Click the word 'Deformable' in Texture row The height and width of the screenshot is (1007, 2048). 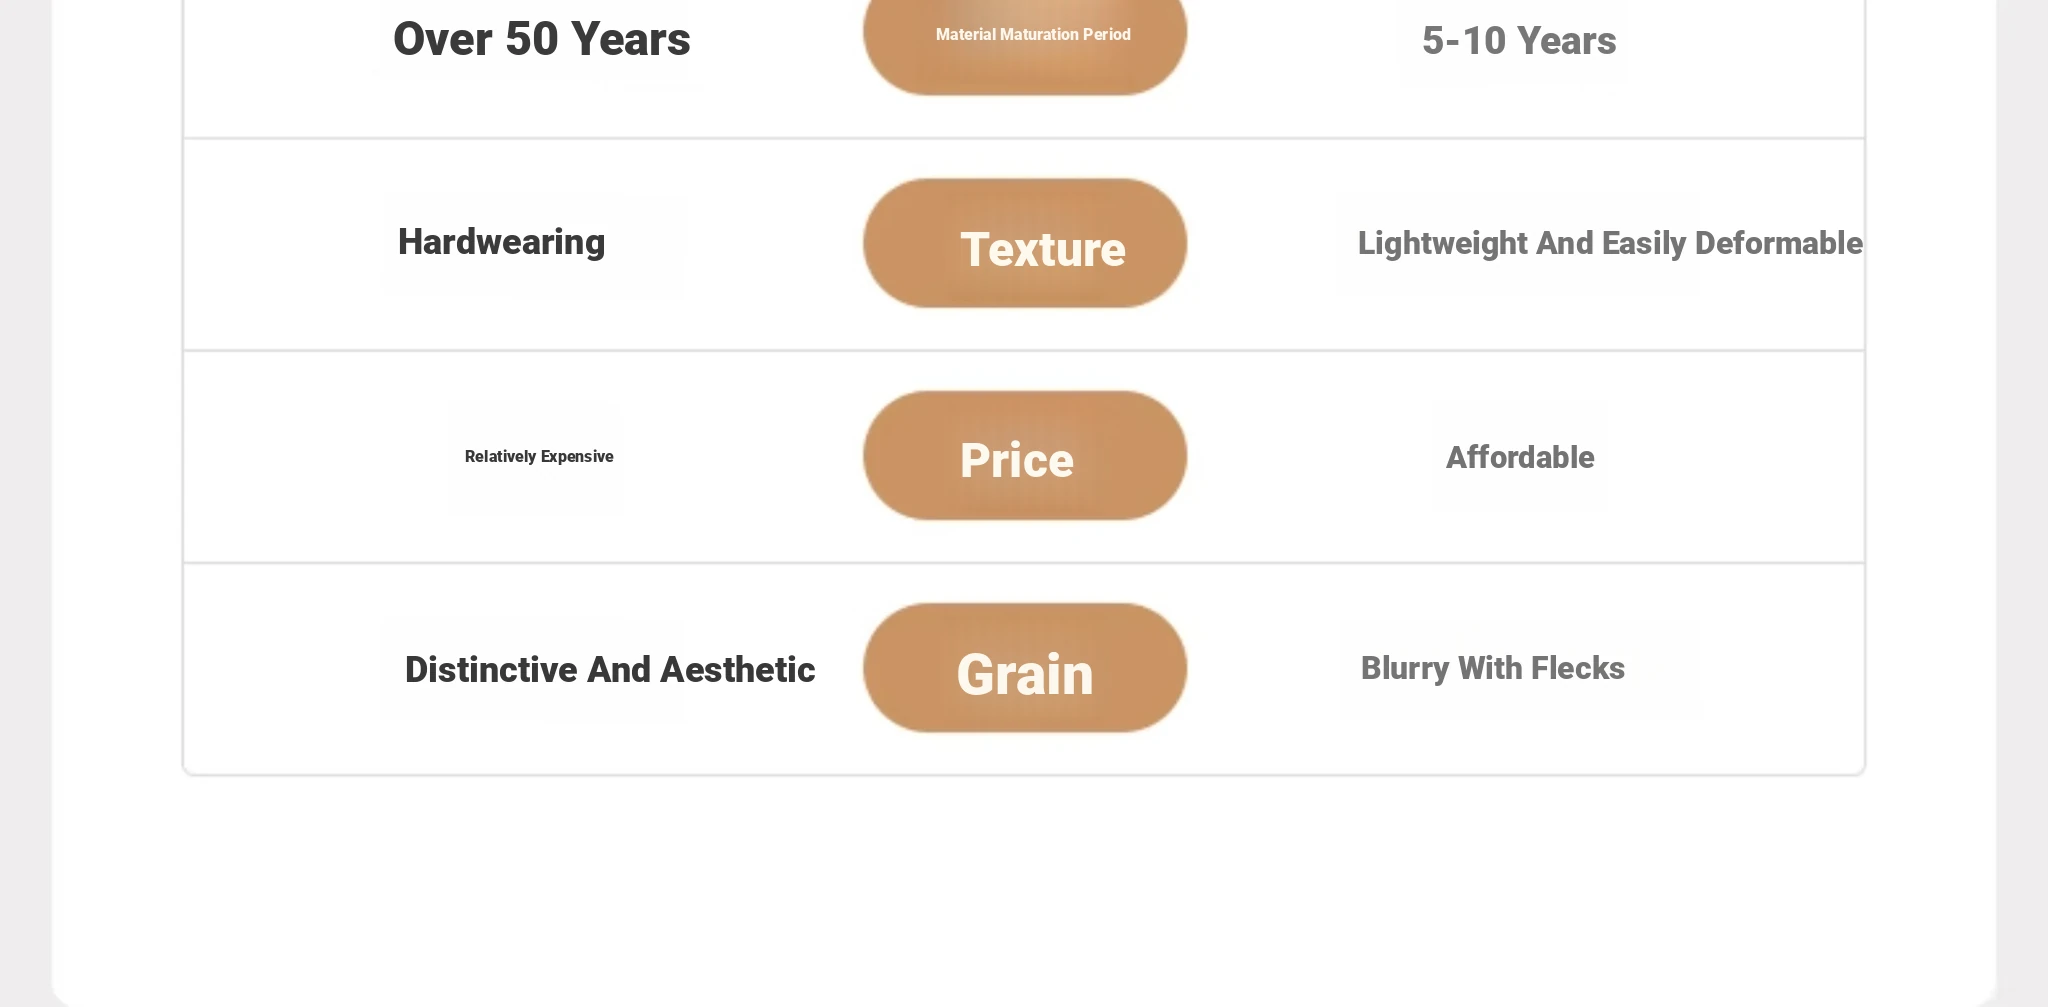coord(1779,243)
